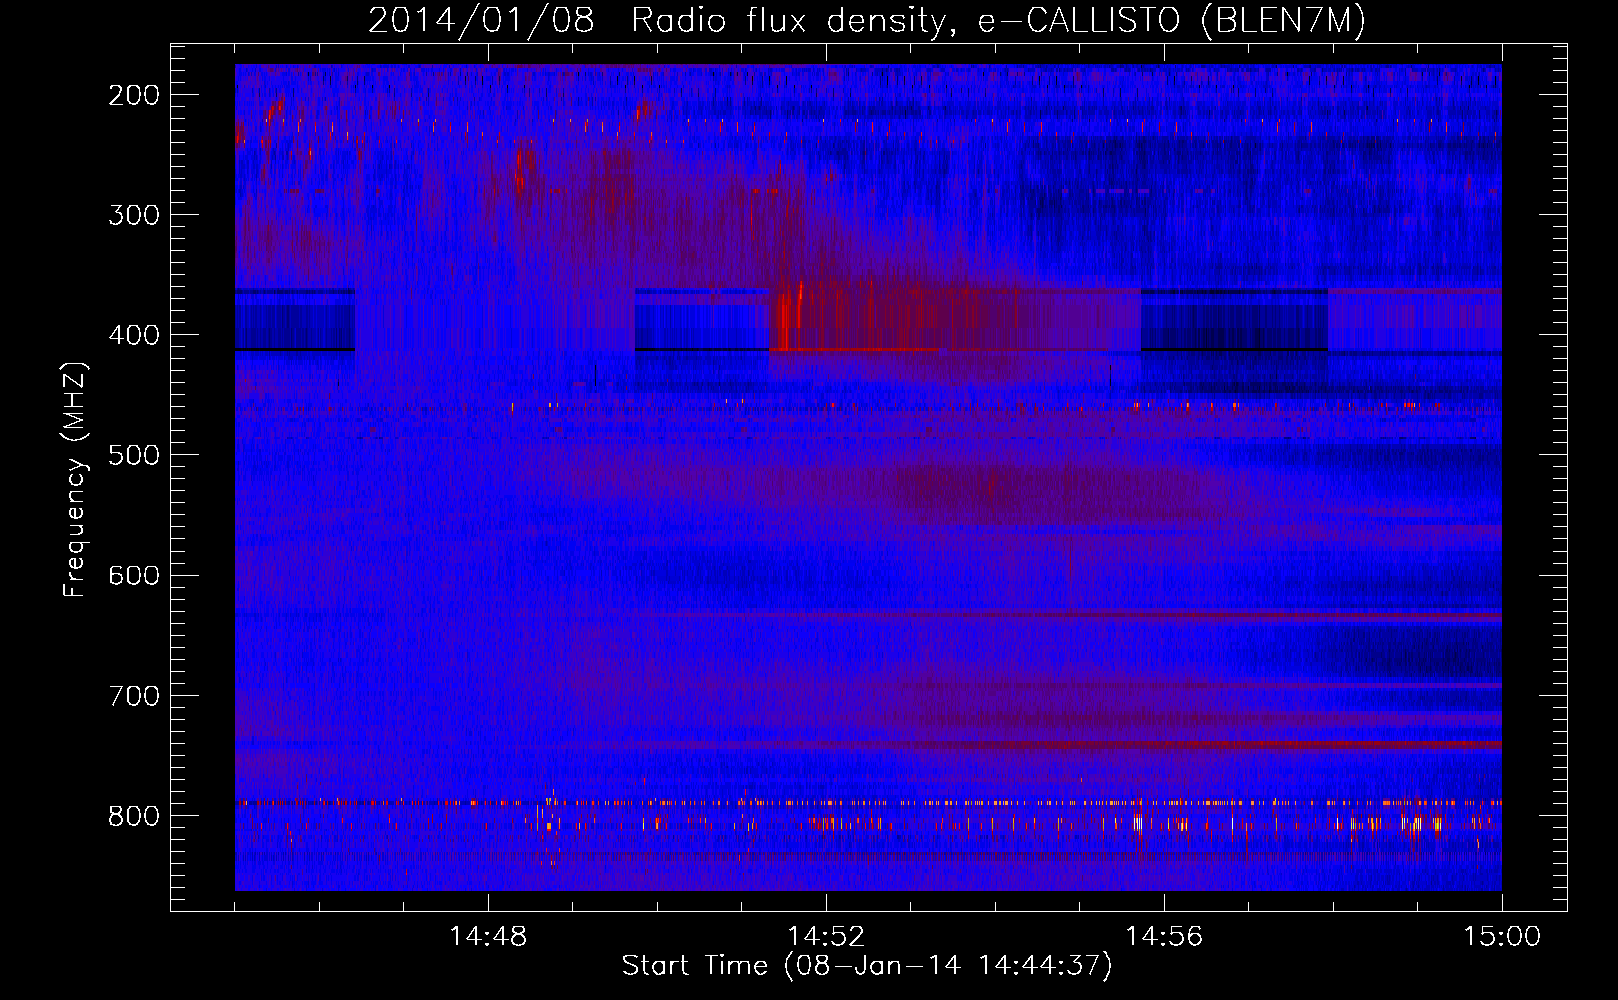Click the 800 frequency tick label
Screen dimensions: 1618x1000
click(134, 816)
